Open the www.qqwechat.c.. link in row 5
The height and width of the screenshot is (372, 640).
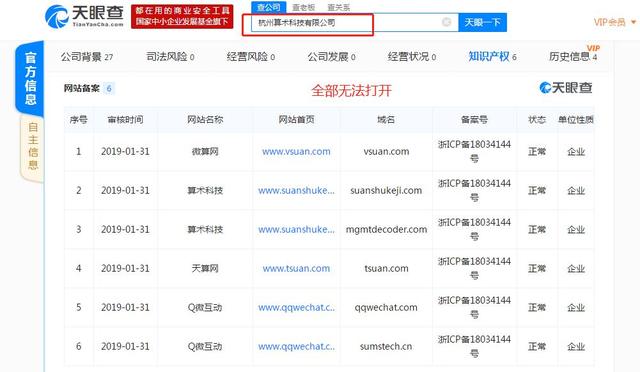point(296,307)
